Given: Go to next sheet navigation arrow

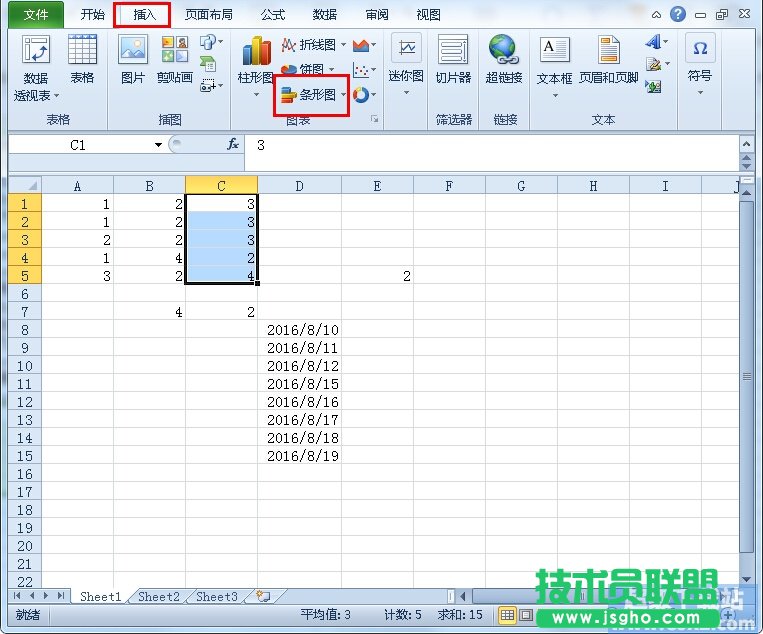Looking at the screenshot, I should tap(46, 596).
